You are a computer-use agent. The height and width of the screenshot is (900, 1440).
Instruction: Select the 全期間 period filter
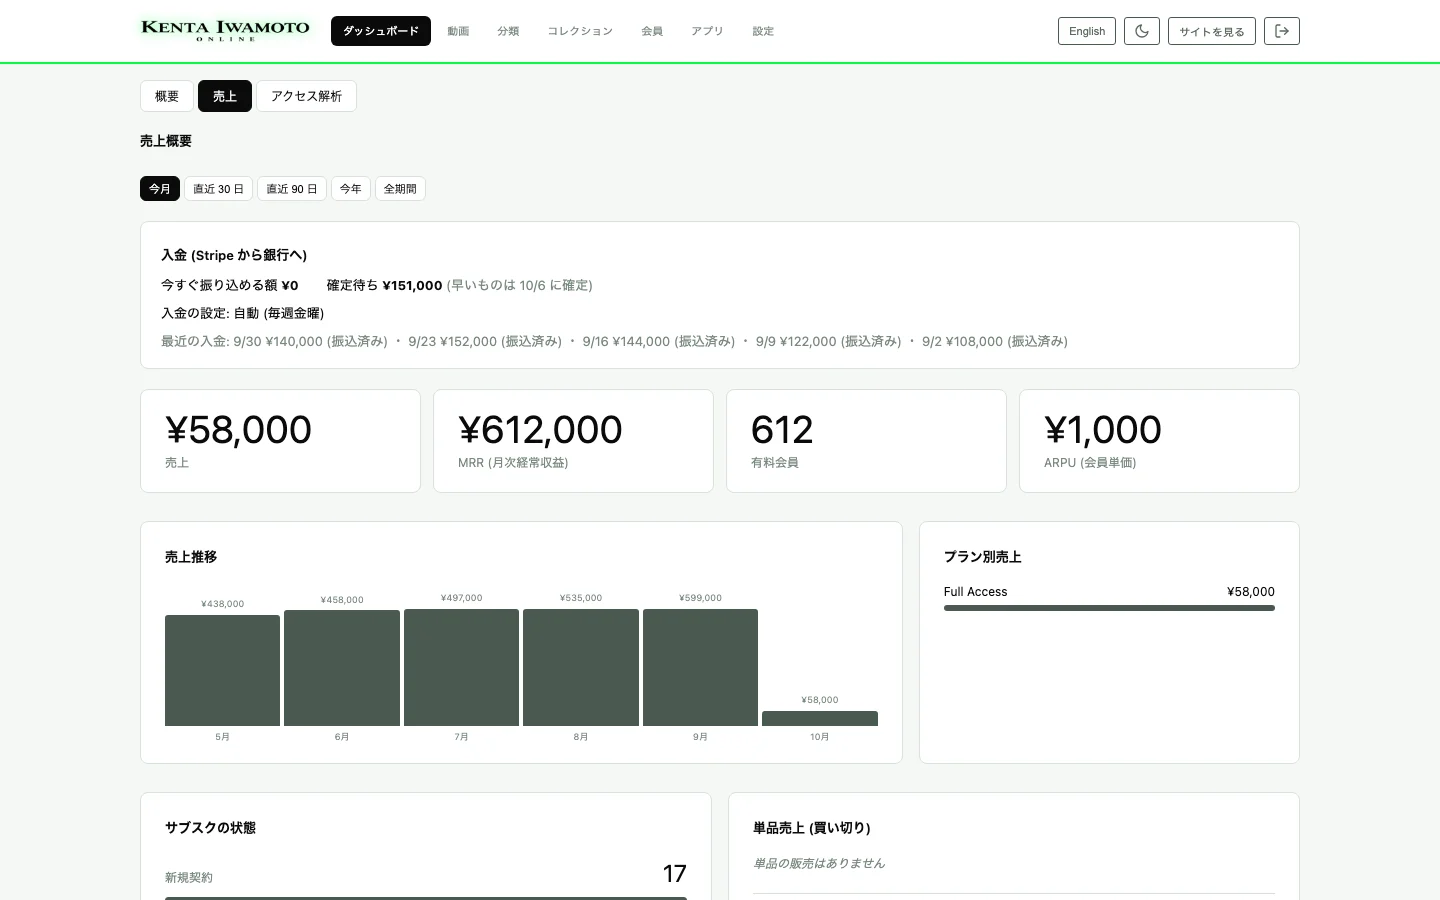point(400,189)
